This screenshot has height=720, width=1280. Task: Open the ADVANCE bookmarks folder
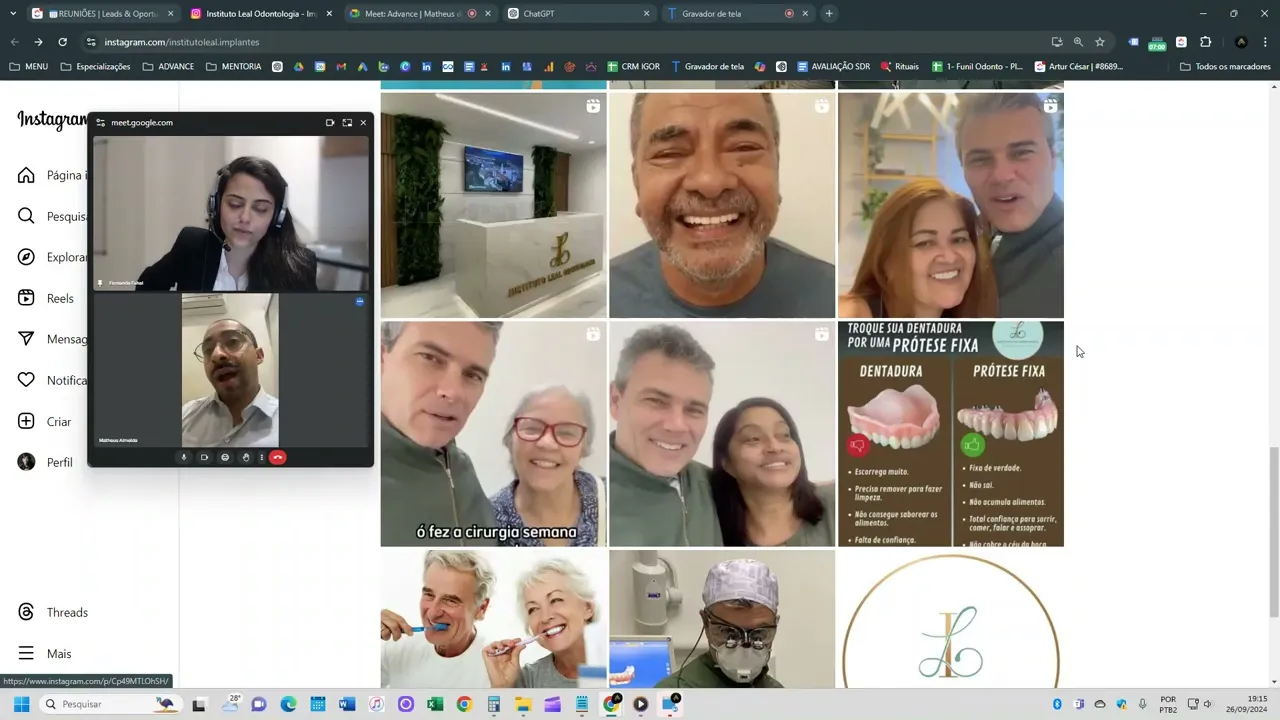[168, 67]
